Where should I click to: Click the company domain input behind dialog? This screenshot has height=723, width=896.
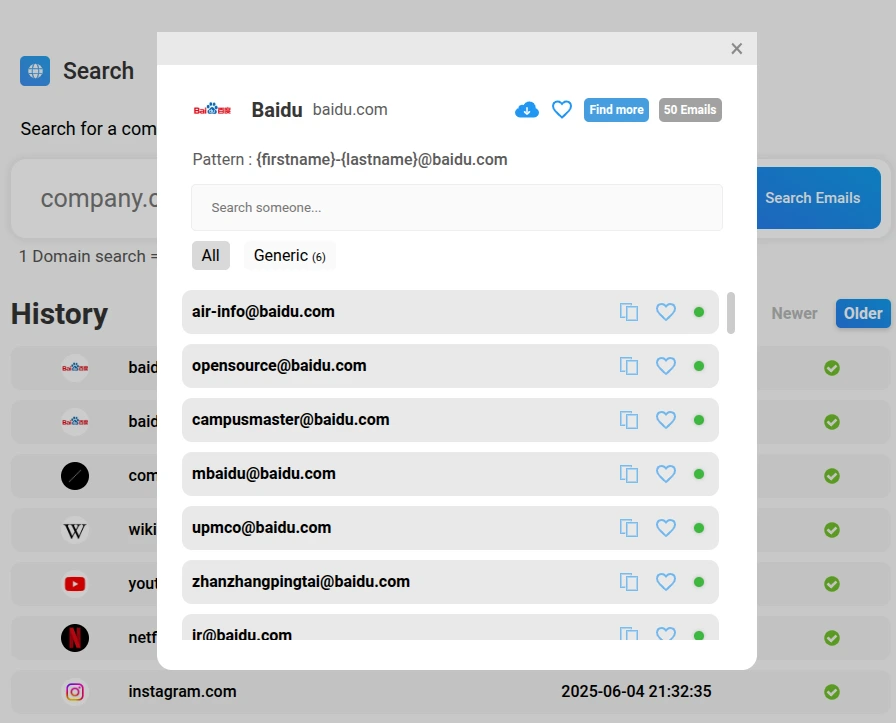click(x=86, y=198)
